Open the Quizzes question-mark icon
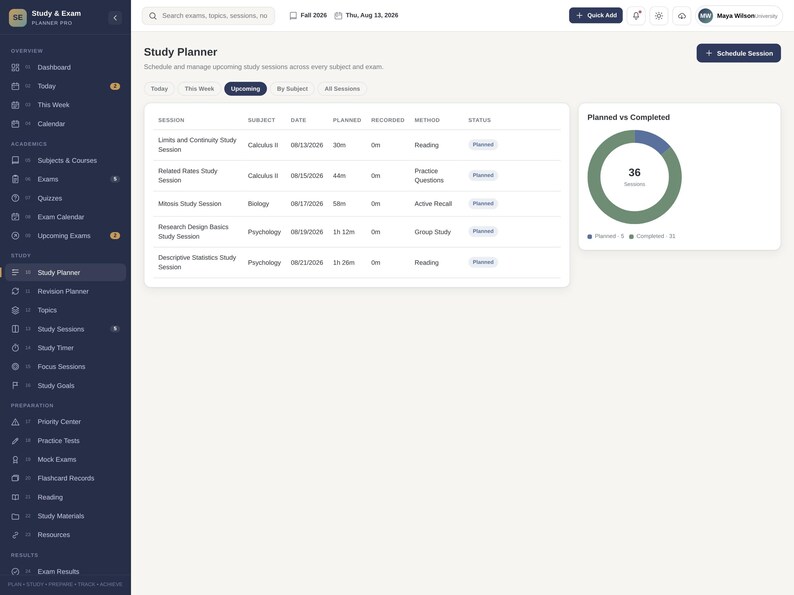Image resolution: width=794 pixels, height=595 pixels. pos(15,198)
